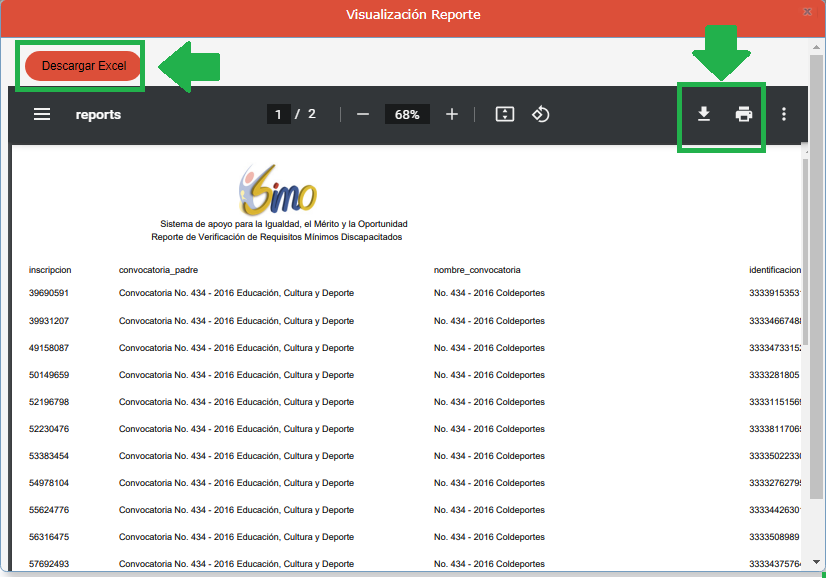Toggle the PDF sidebar menu icon

point(42,114)
